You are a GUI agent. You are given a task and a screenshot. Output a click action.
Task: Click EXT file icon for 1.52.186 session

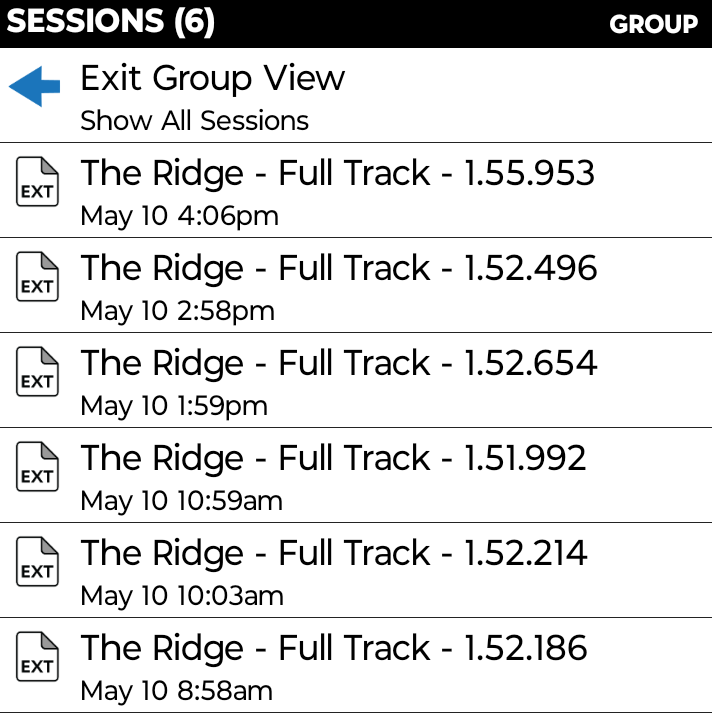tap(37, 657)
